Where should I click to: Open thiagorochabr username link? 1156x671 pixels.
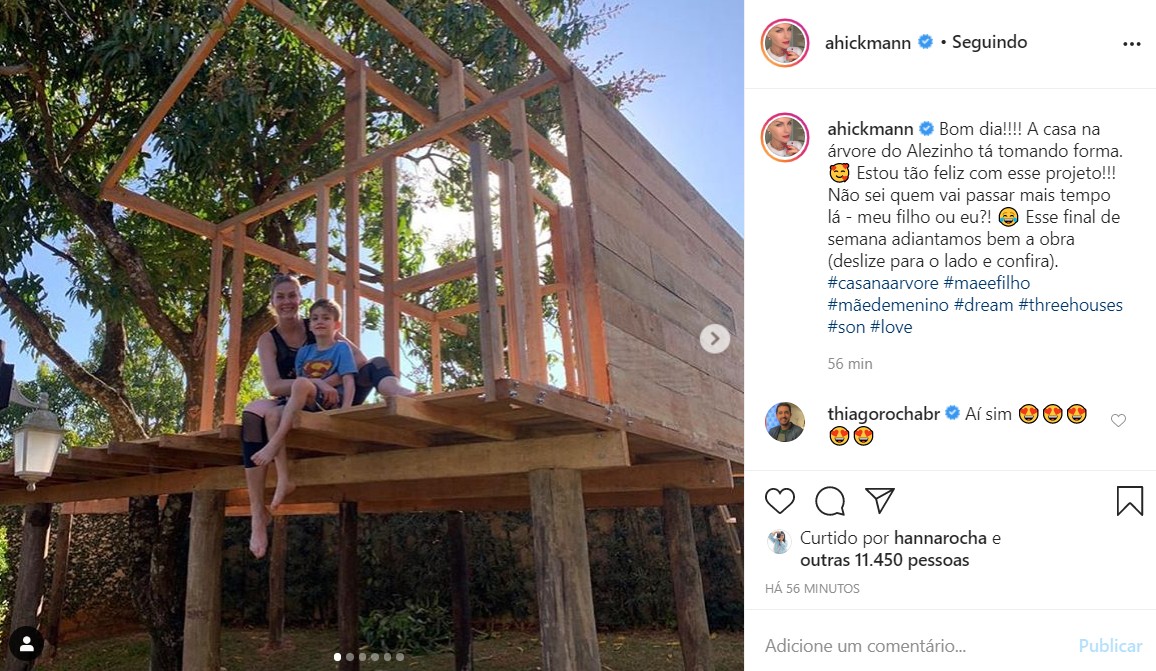[883, 414]
